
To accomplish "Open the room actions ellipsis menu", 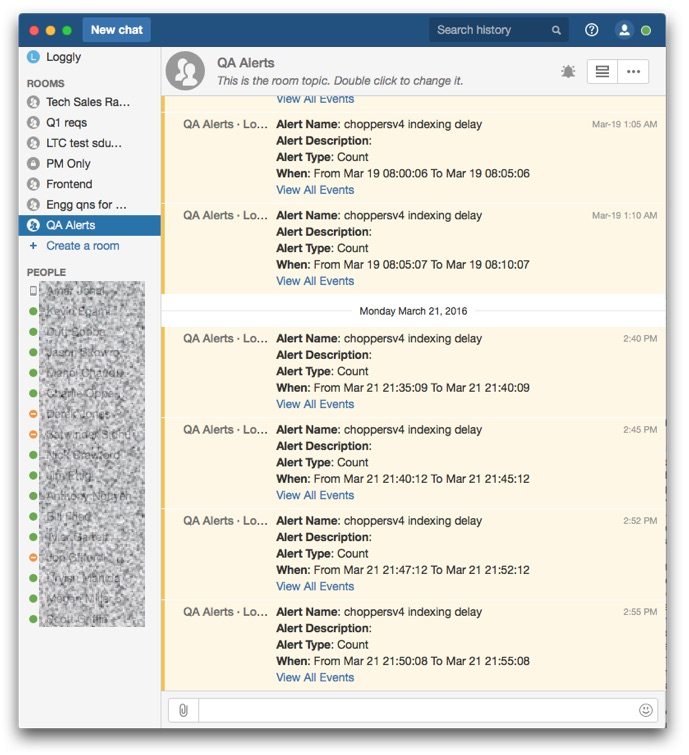I will pyautogui.click(x=633, y=72).
